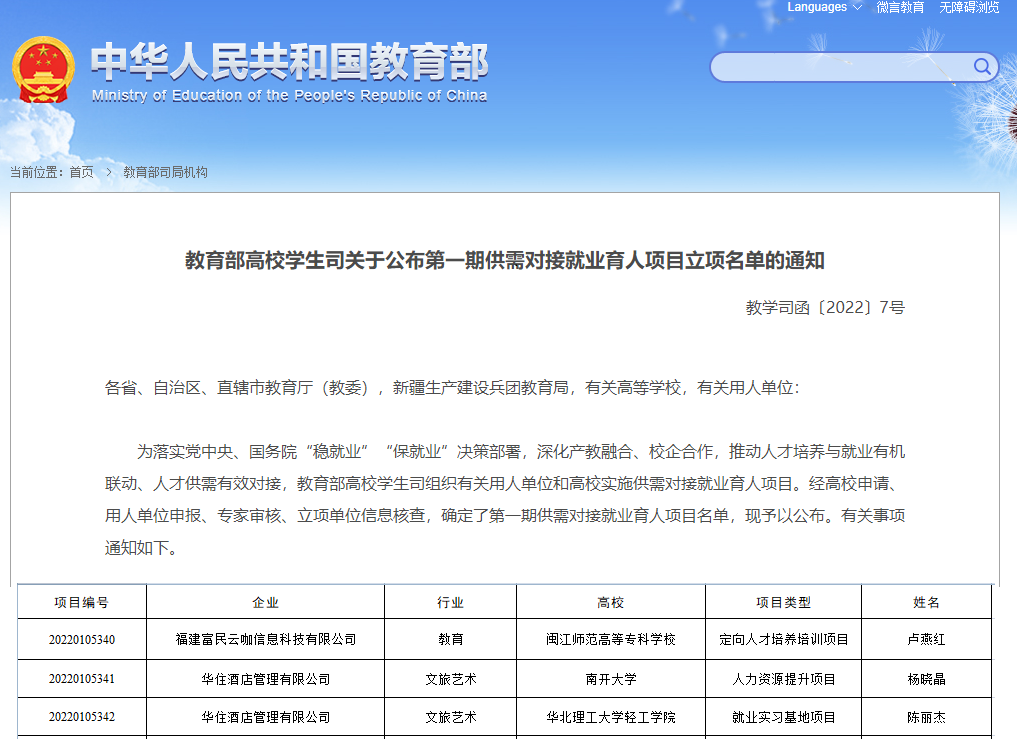Viewport: 1018px width, 754px height.
Task: Click 就业实习基地项目 cell
Action: click(x=784, y=717)
